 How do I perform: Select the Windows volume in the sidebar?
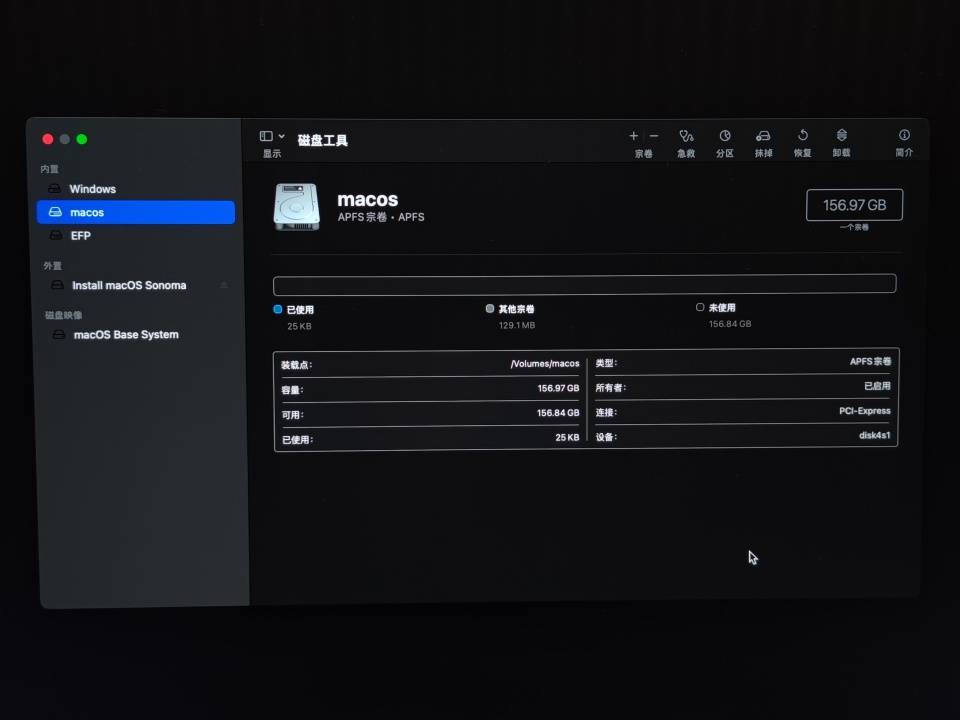click(x=93, y=188)
